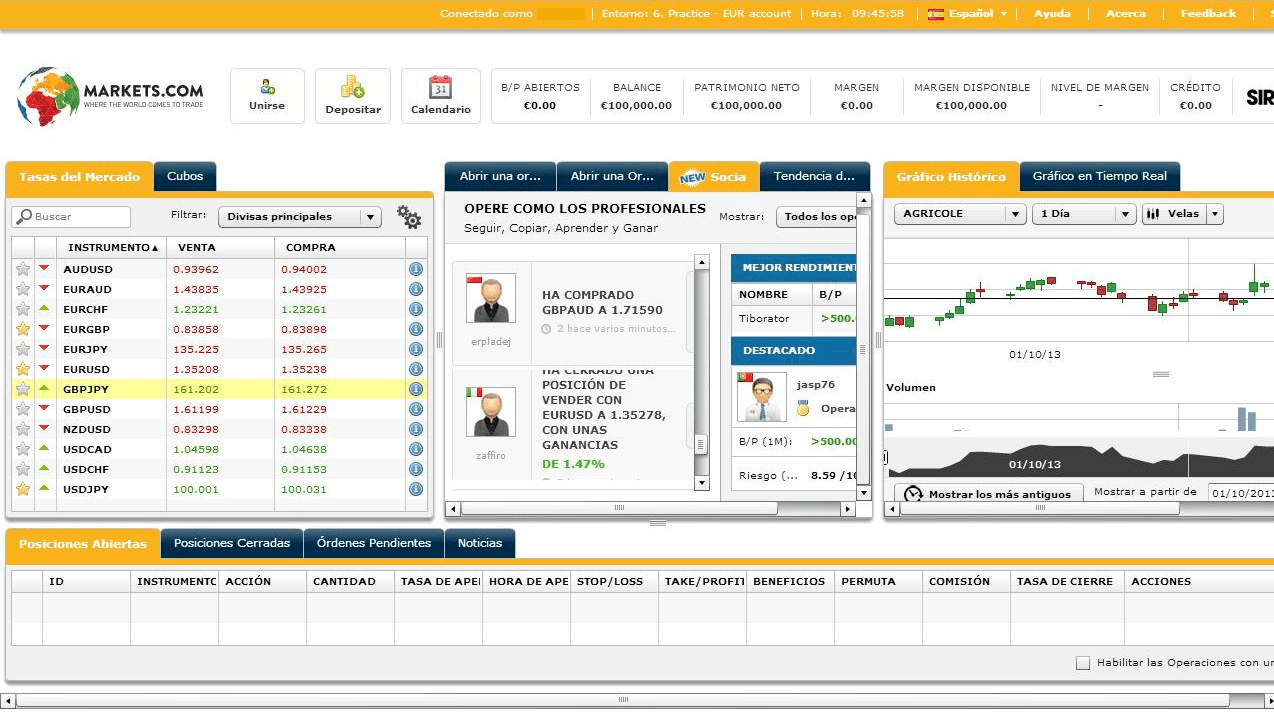Select the Tasas del Mercado tab
The image size is (1274, 712).
click(79, 176)
